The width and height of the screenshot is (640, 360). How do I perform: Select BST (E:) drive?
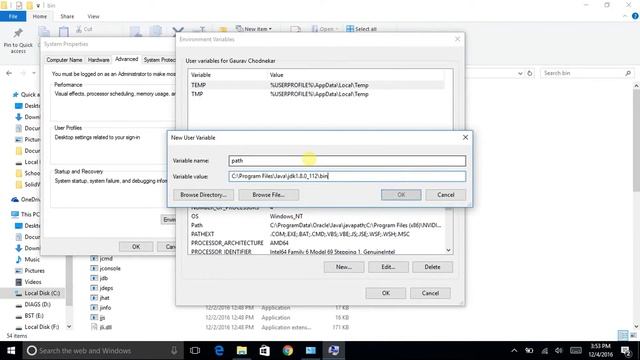coord(29,316)
